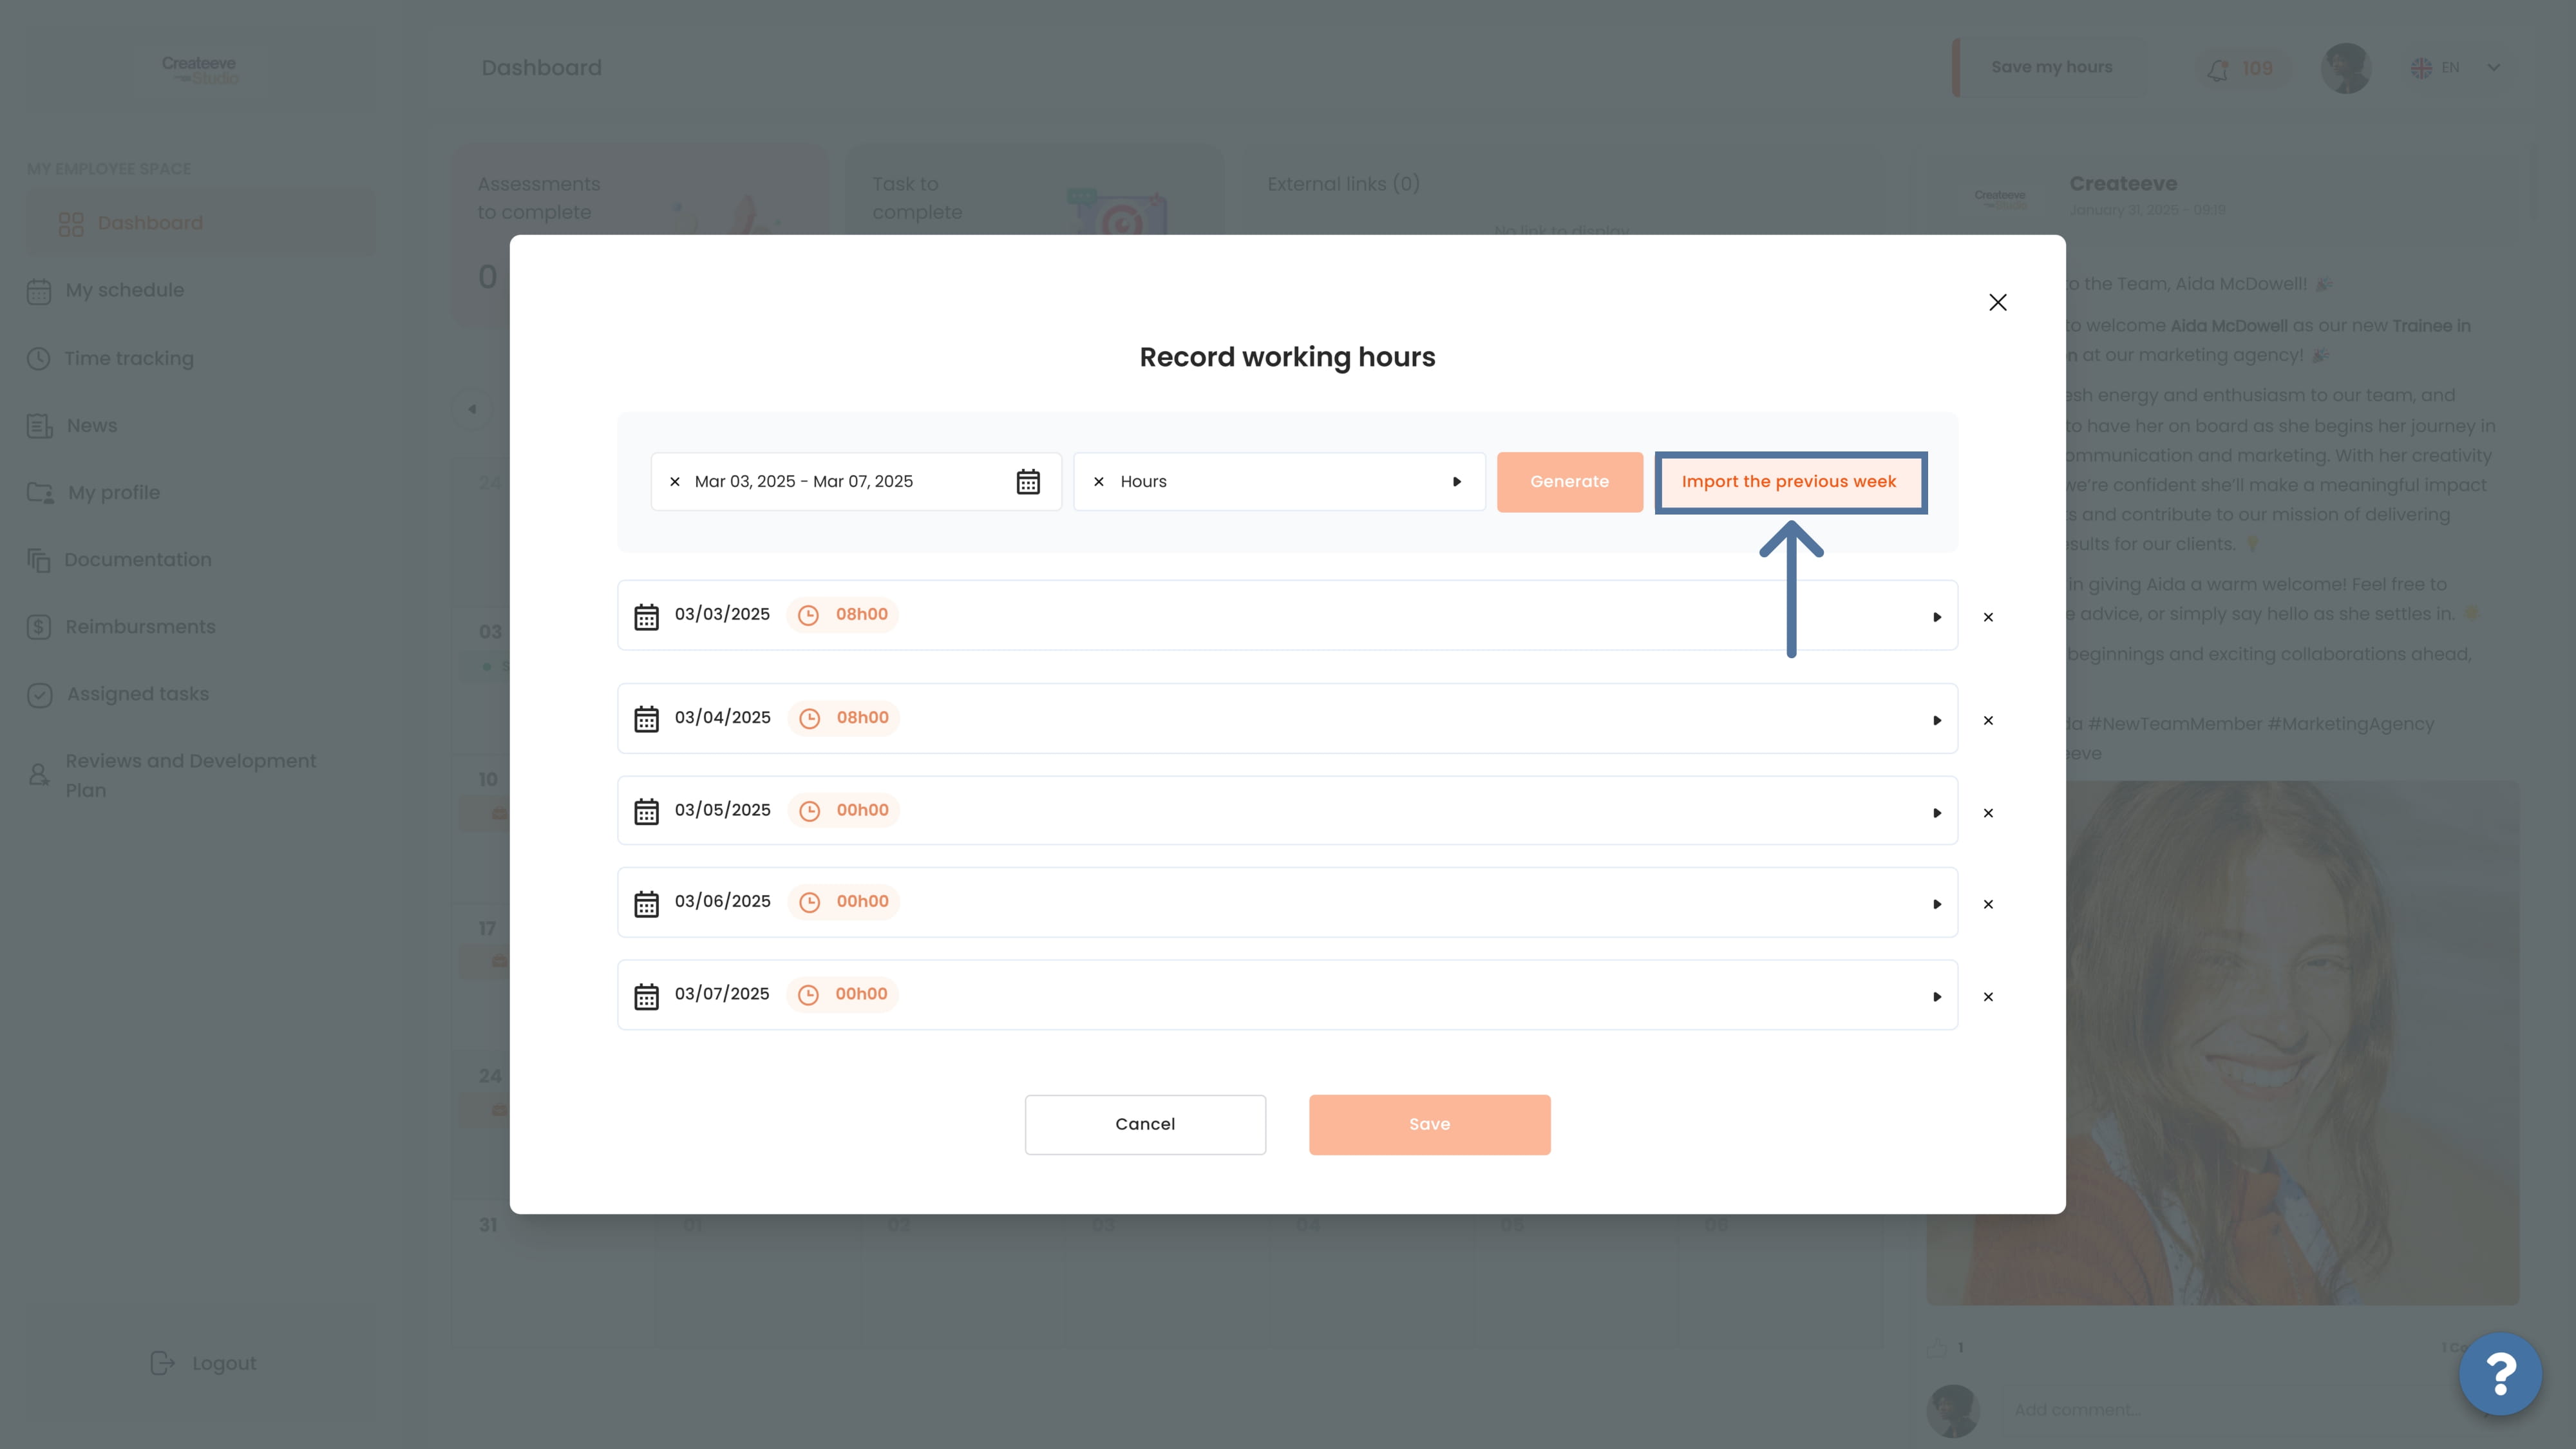Expand the 03/06/2025 entry
The width and height of the screenshot is (2576, 1449).
coord(1937,904)
